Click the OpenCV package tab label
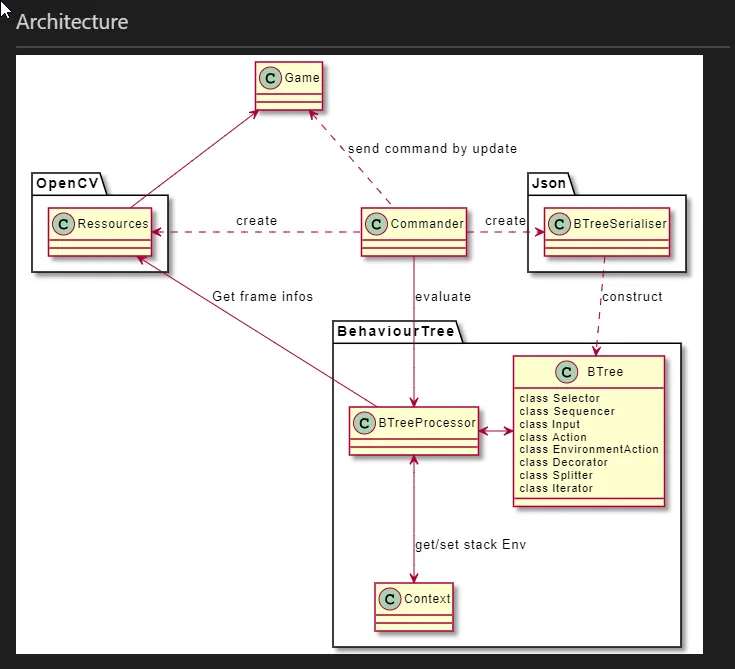This screenshot has height=669, width=735. point(68,183)
